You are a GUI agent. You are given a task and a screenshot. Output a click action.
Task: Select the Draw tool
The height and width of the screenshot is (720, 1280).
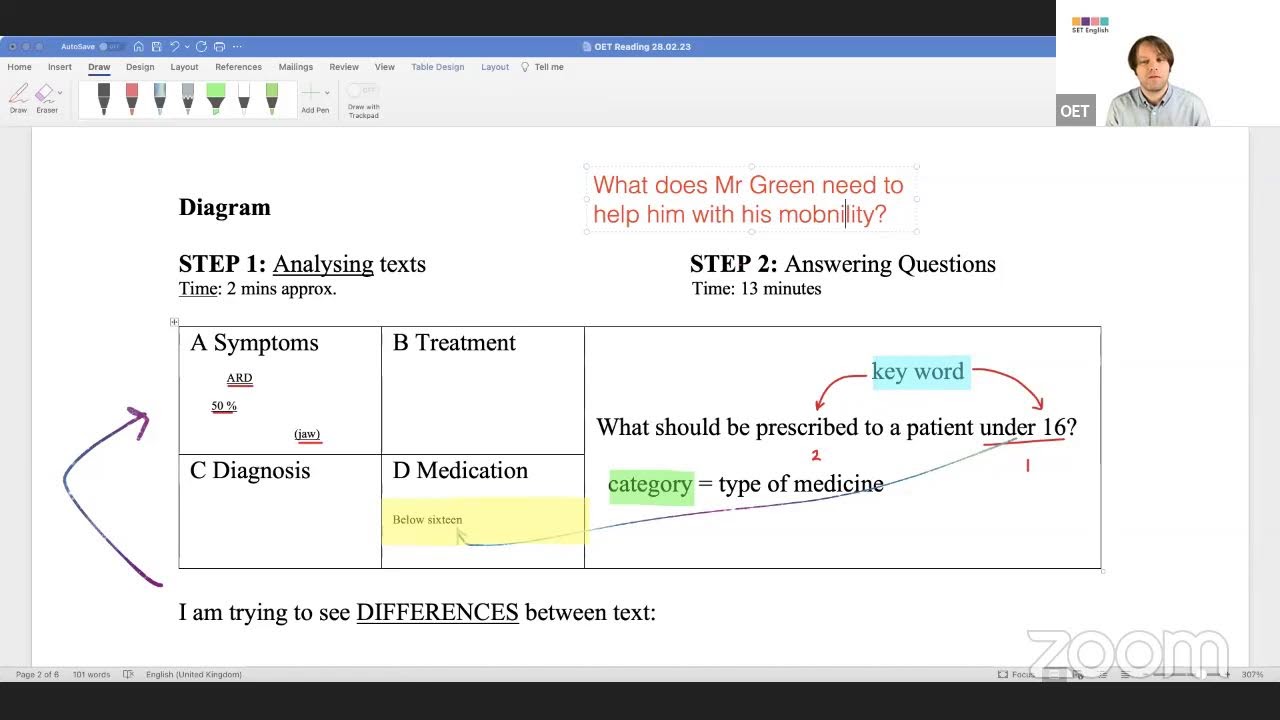coord(18,98)
